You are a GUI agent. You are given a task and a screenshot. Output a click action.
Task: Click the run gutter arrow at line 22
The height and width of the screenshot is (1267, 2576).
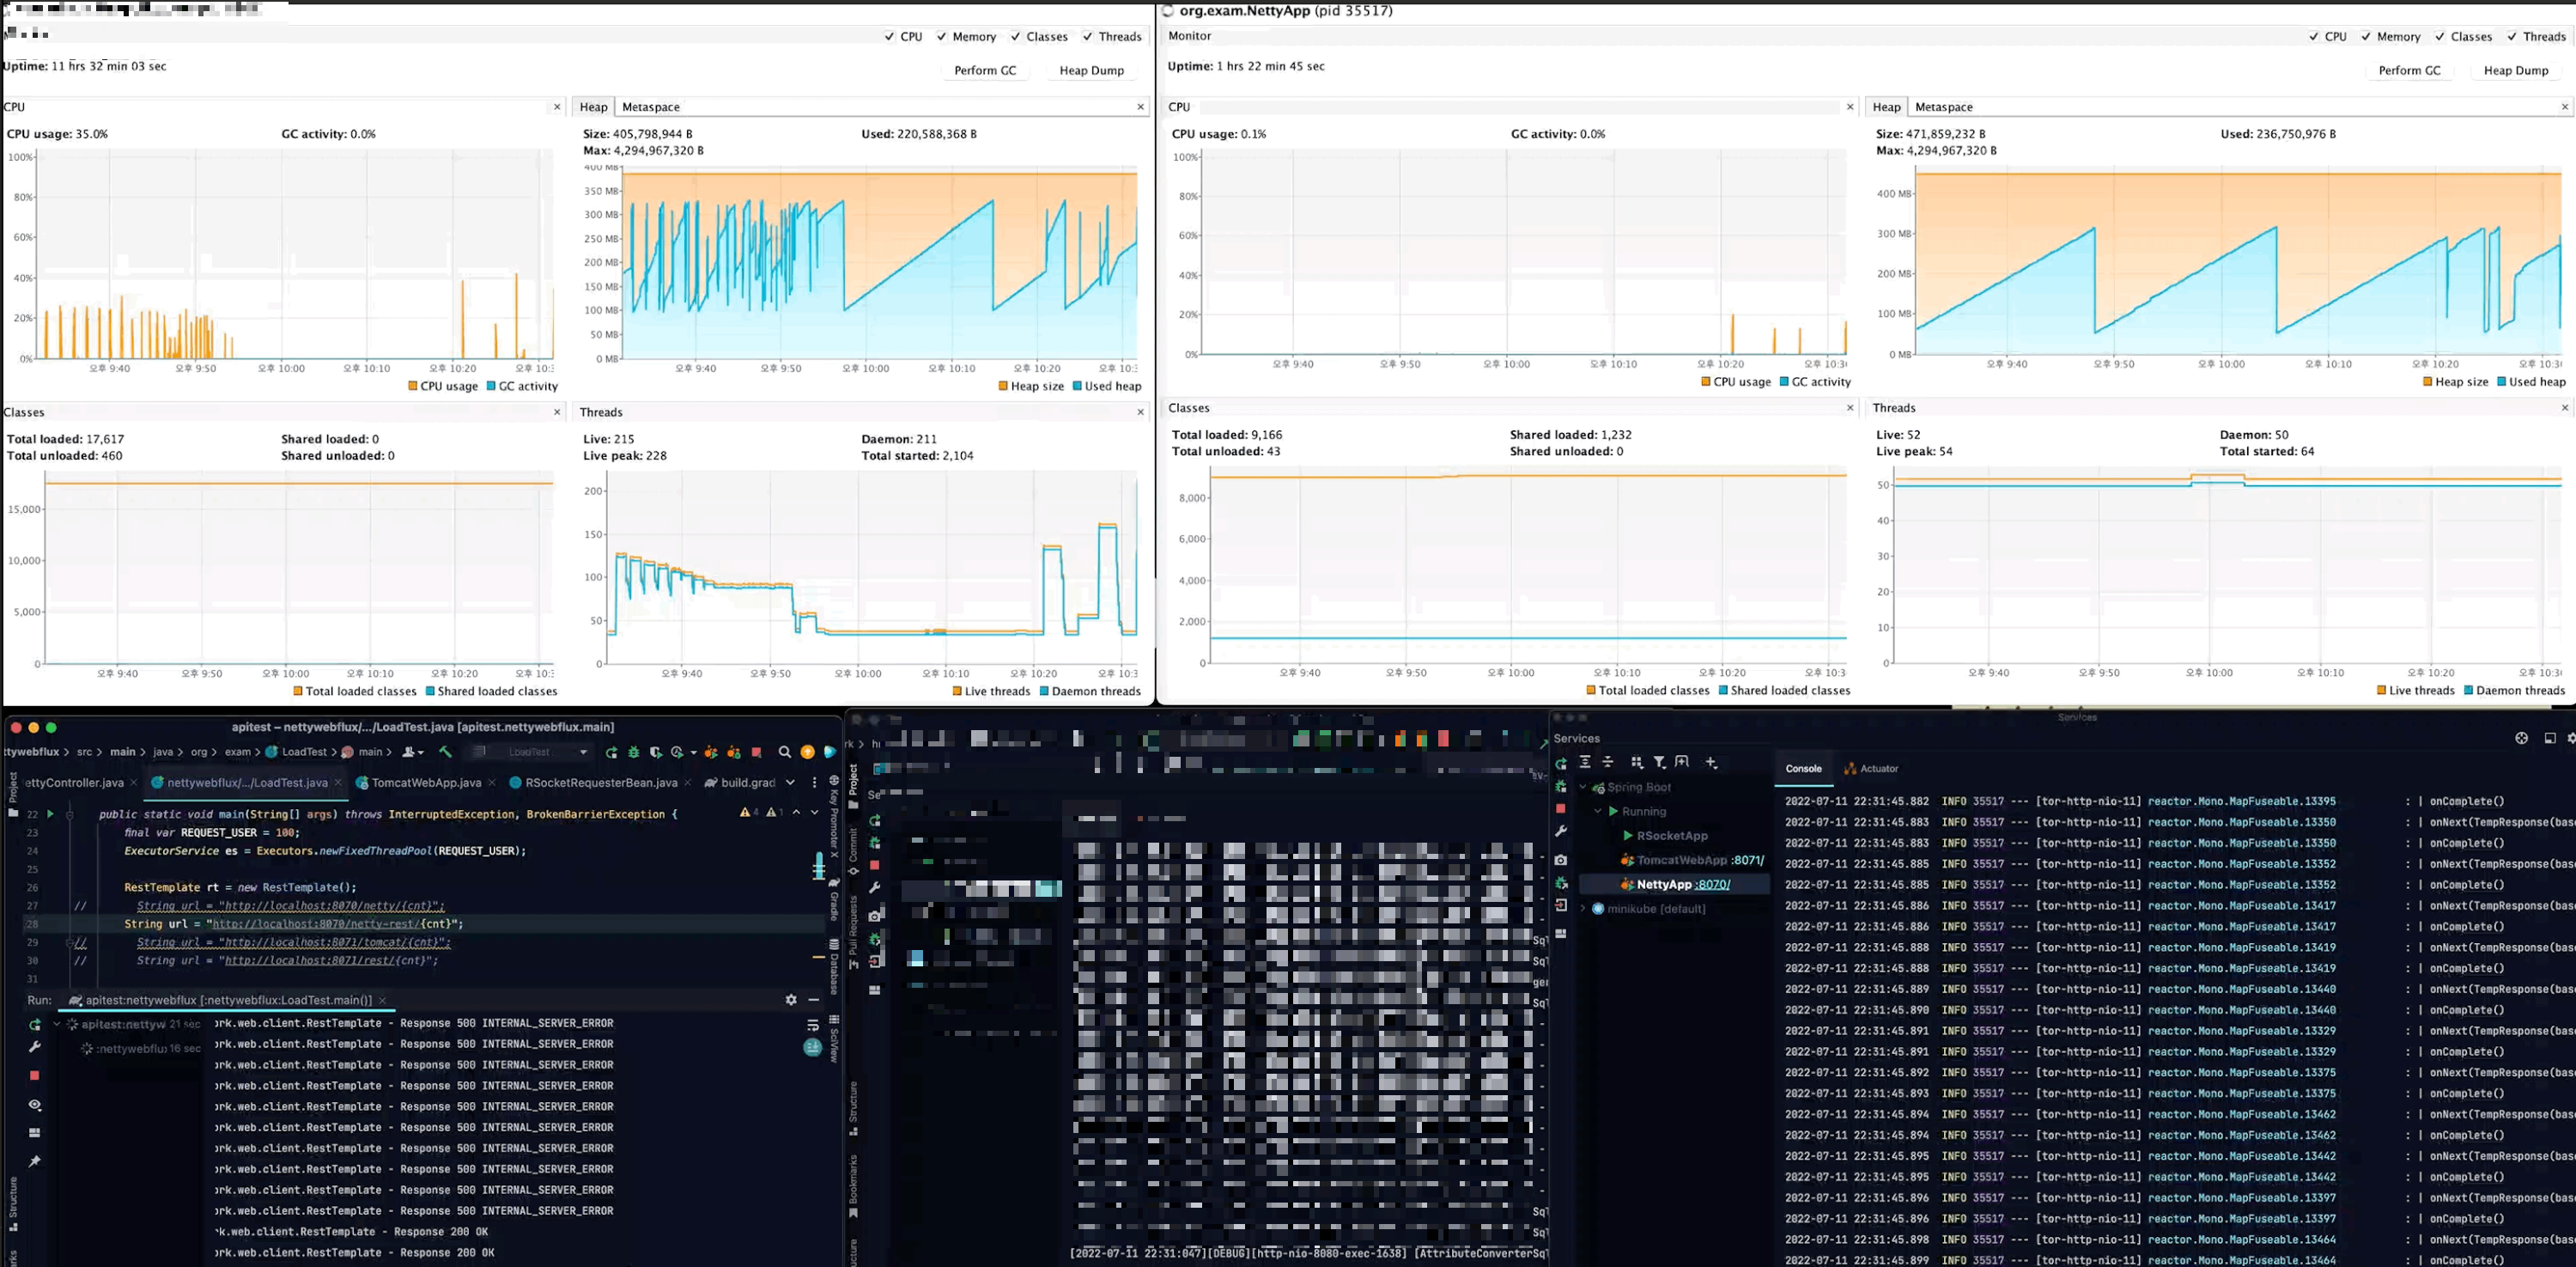coord(50,814)
